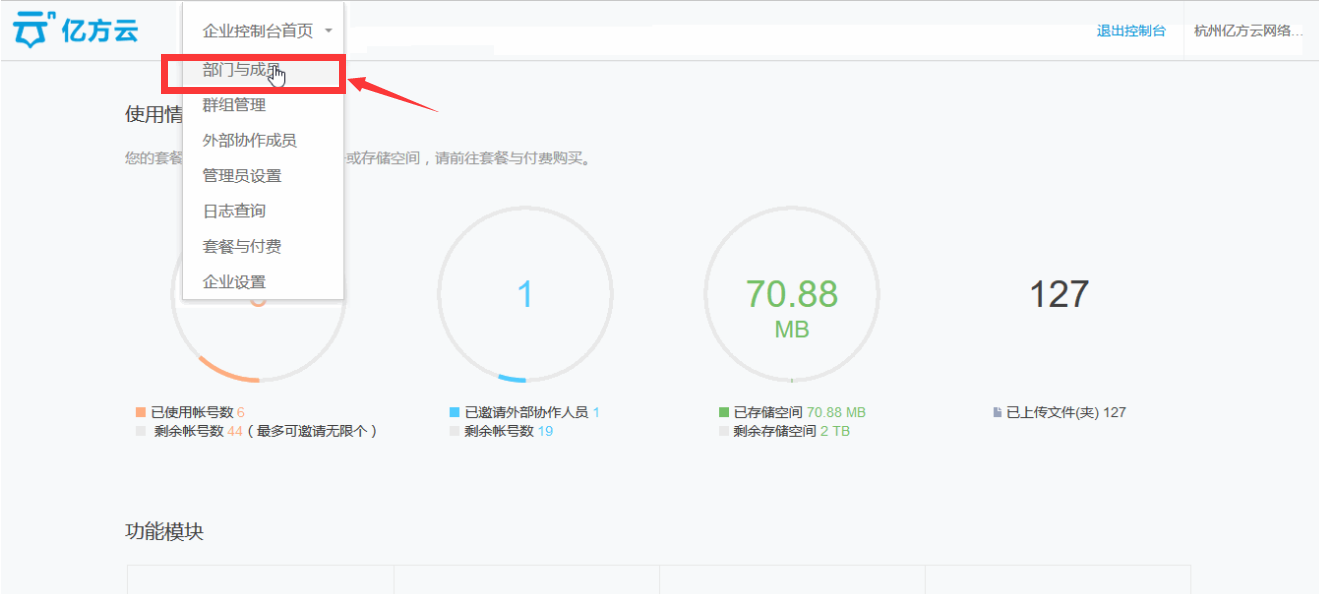Select 部门与成员 from the dropdown menu
The image size is (1319, 594).
(242, 70)
